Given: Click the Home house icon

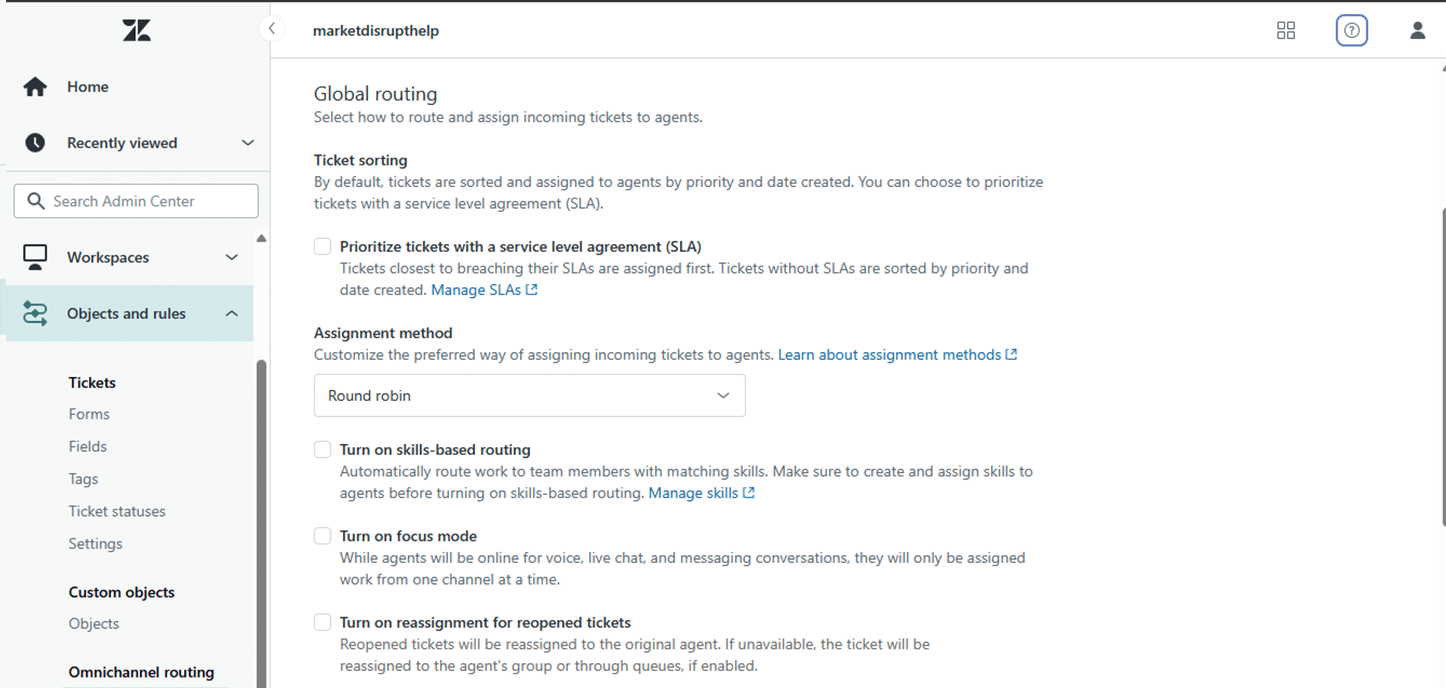Looking at the screenshot, I should click(35, 87).
